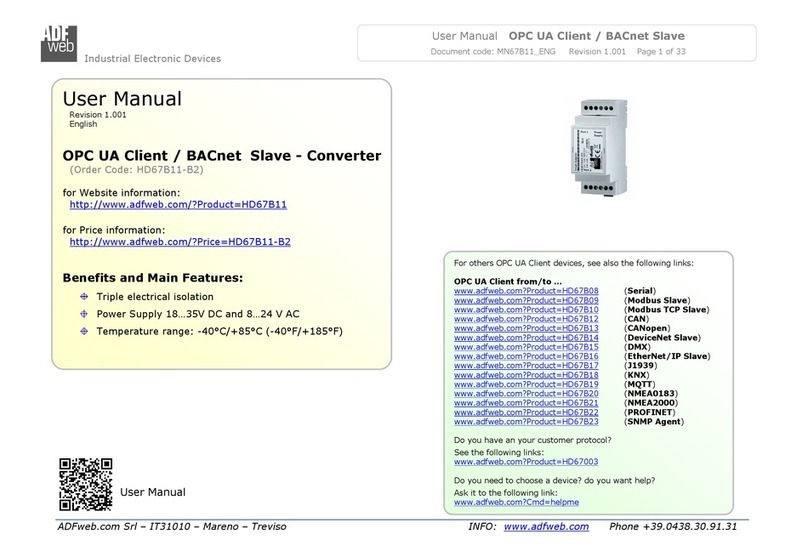Open www.adfweb.com link in footer
The width and height of the screenshot is (808, 557).
pos(546,527)
